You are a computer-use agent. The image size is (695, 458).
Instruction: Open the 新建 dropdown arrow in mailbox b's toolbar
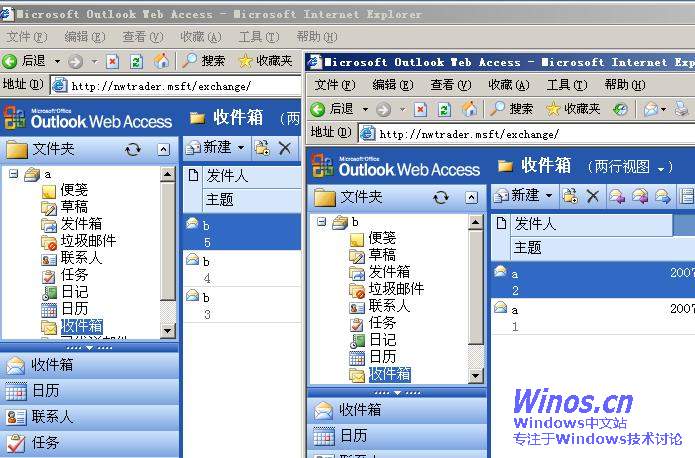click(549, 196)
